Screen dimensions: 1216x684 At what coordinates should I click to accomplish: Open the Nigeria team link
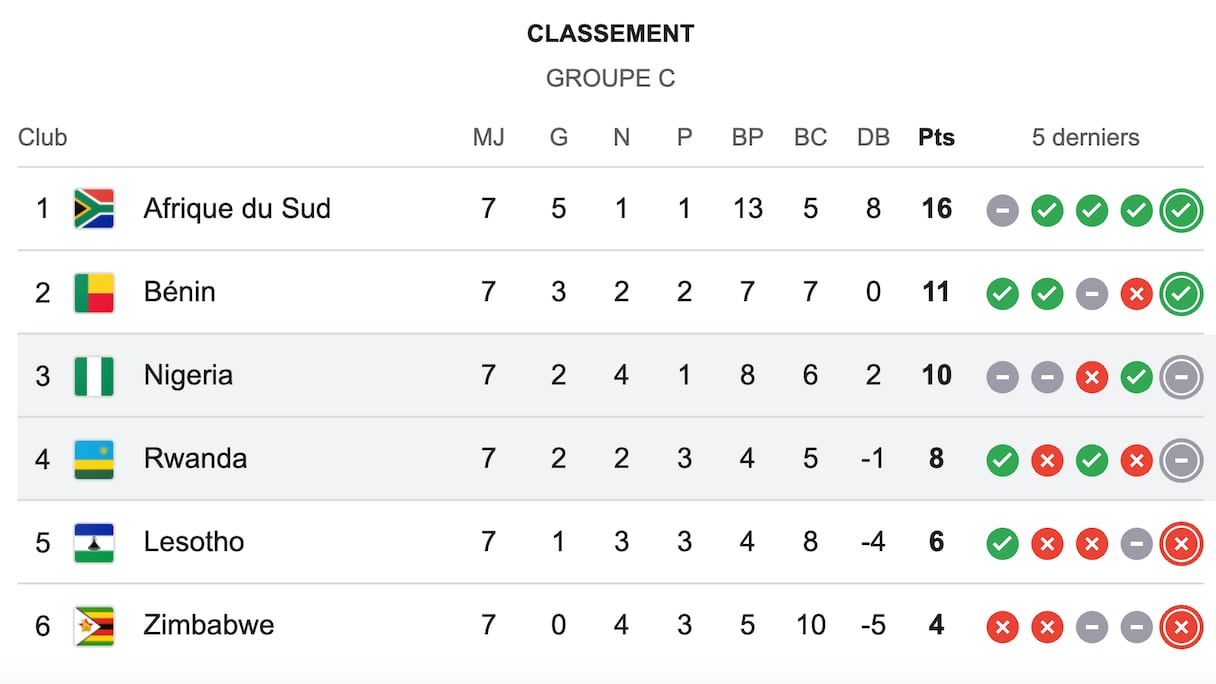[x=188, y=376]
